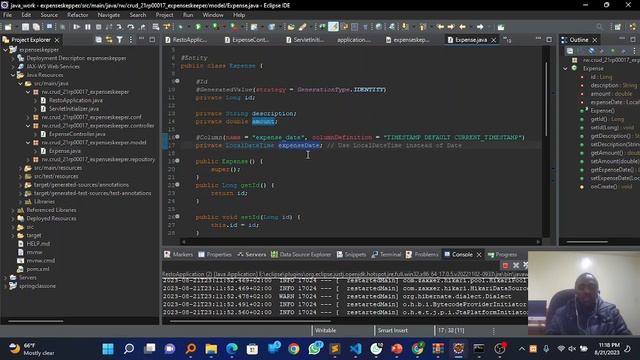This screenshot has height=360, width=640.
Task: Click the Terminate square toolbar icon
Action: pyautogui.click(x=98, y=27)
